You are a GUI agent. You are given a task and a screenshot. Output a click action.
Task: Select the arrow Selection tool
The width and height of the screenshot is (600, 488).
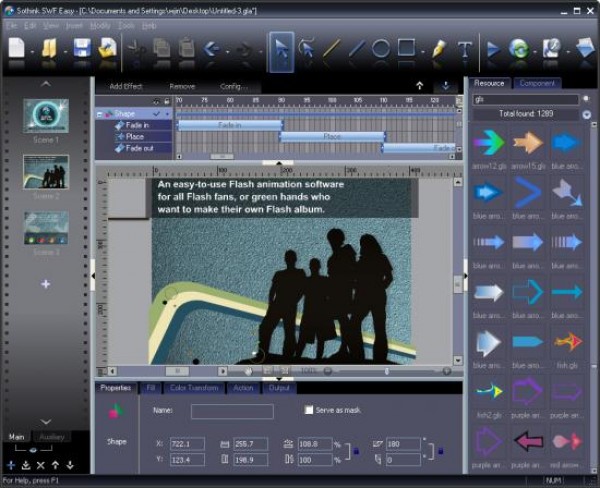[281, 48]
